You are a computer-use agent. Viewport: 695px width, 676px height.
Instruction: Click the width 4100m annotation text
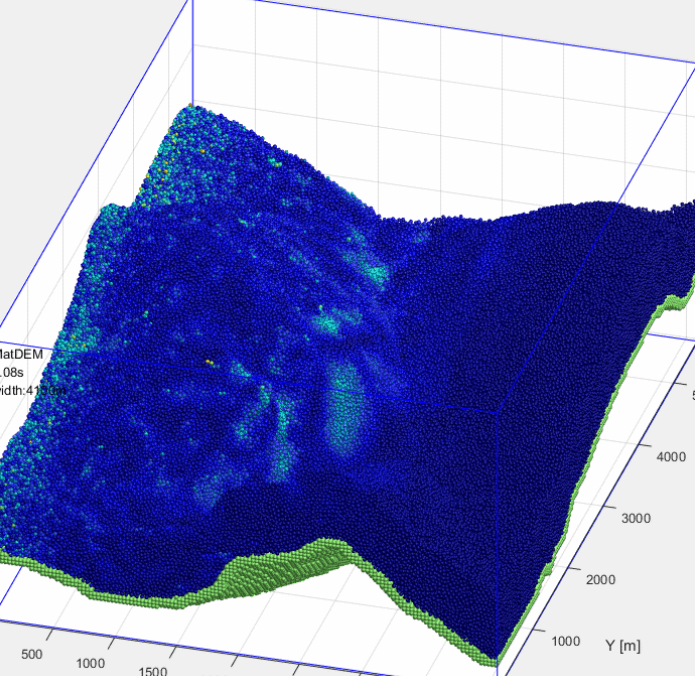point(33,391)
